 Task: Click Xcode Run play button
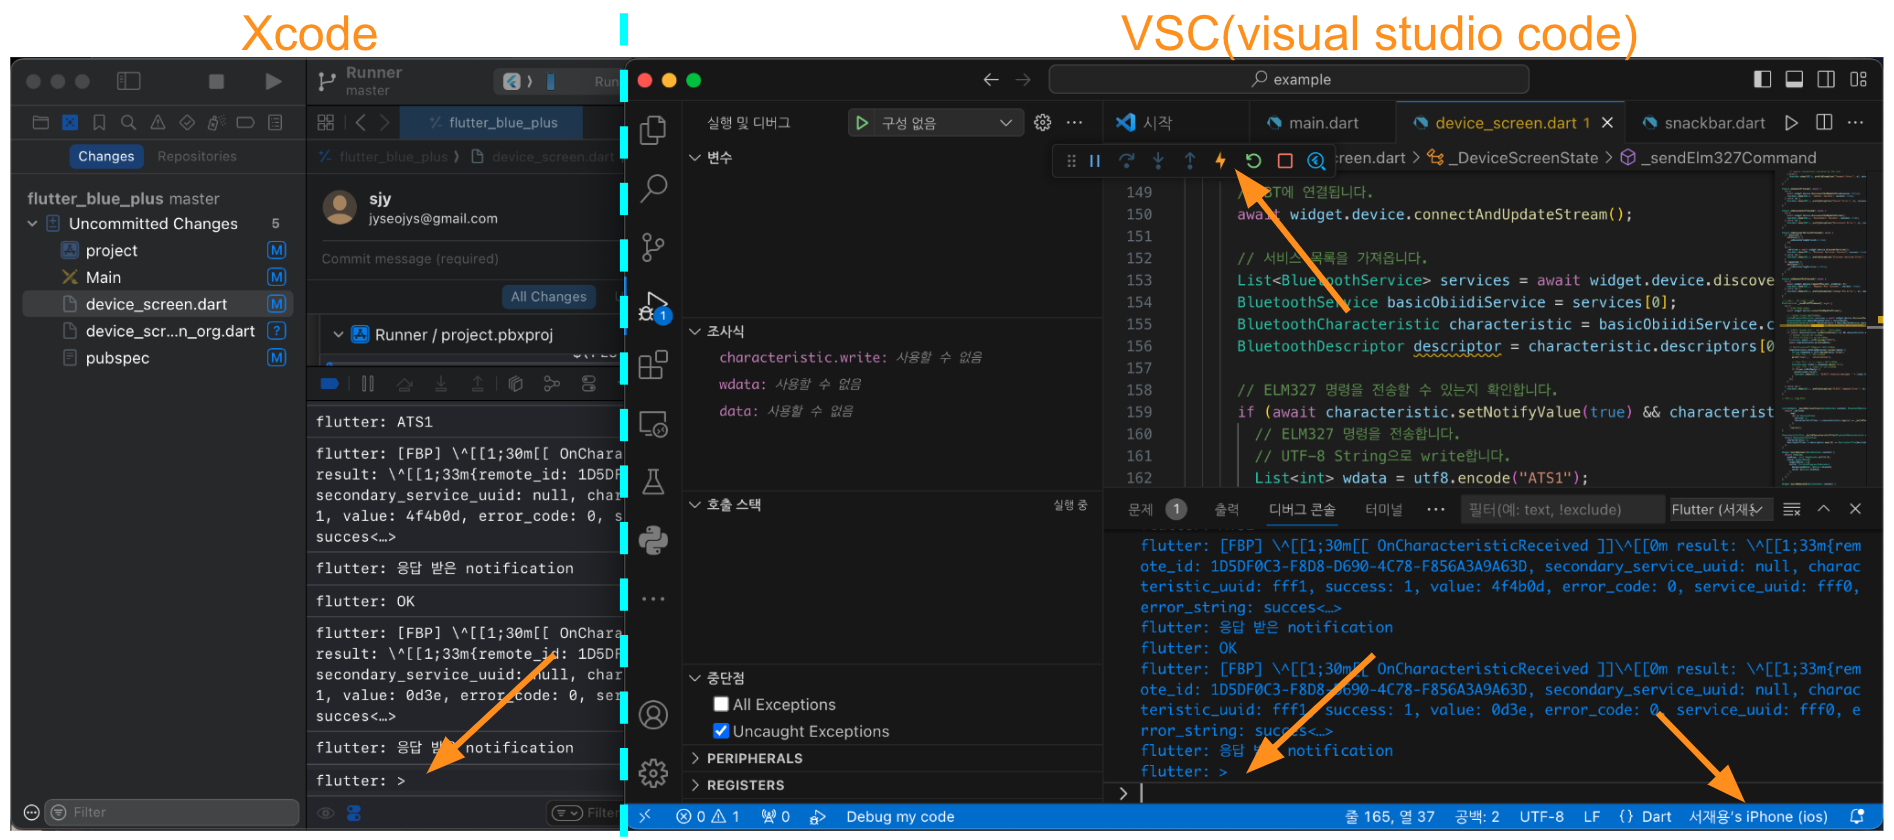273,81
